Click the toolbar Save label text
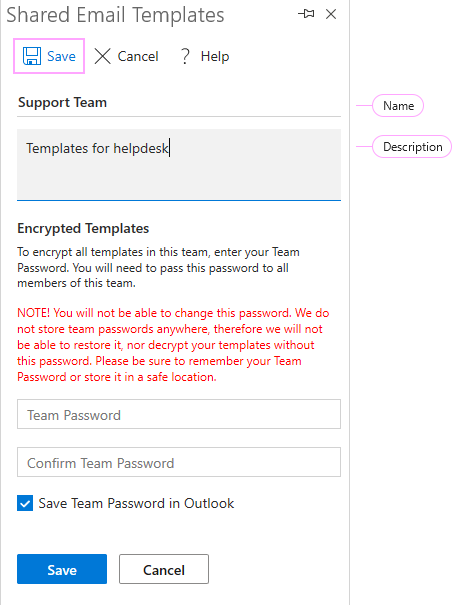453x605 pixels. (61, 56)
